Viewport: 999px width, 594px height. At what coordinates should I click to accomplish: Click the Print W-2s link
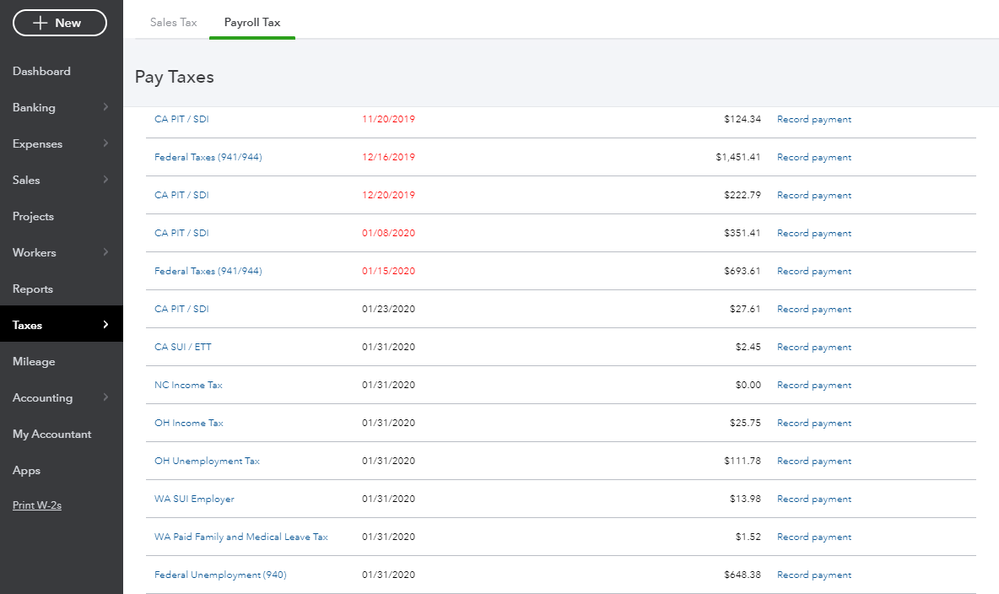click(x=37, y=506)
